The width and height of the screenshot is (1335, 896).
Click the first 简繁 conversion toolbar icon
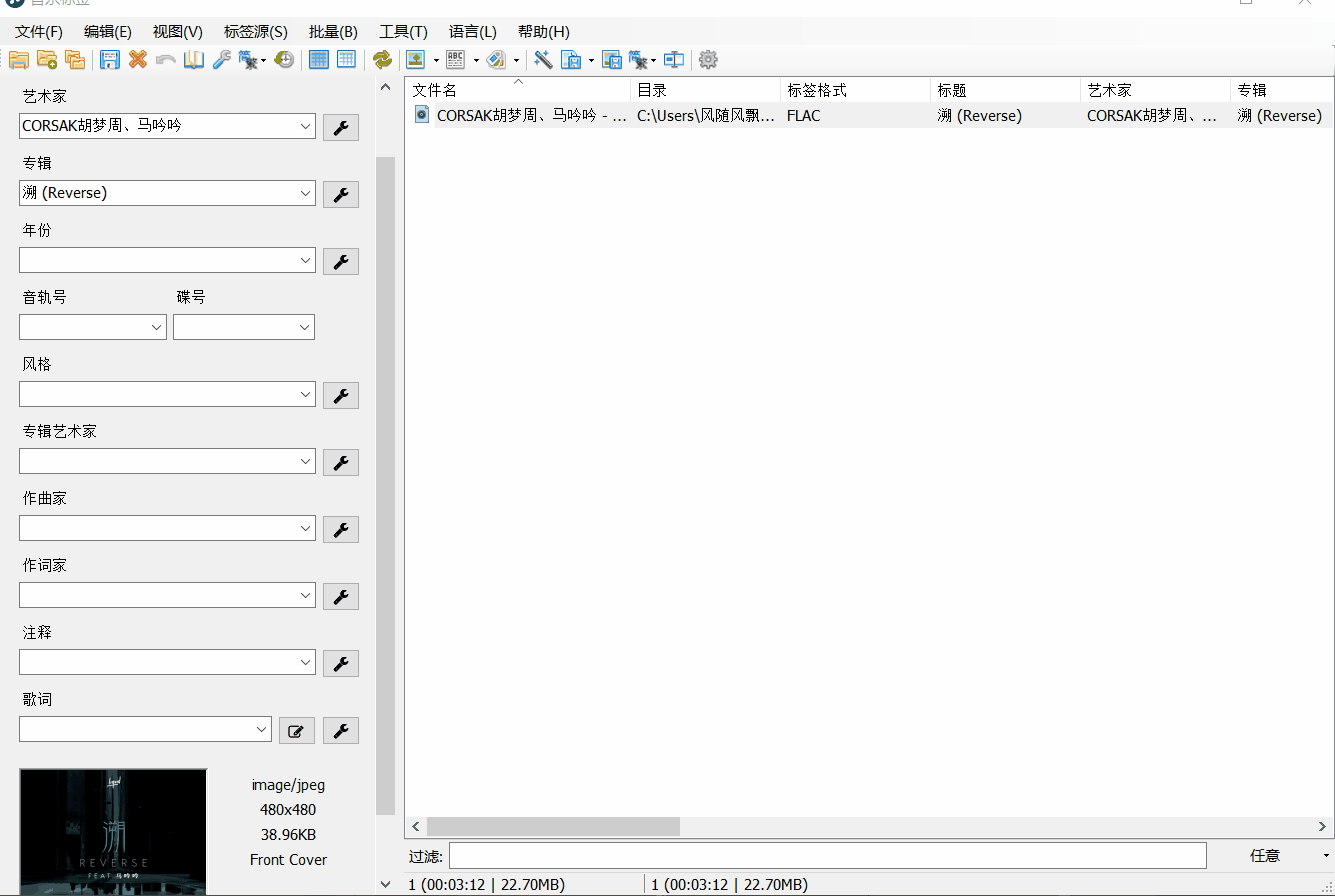[x=249, y=60]
